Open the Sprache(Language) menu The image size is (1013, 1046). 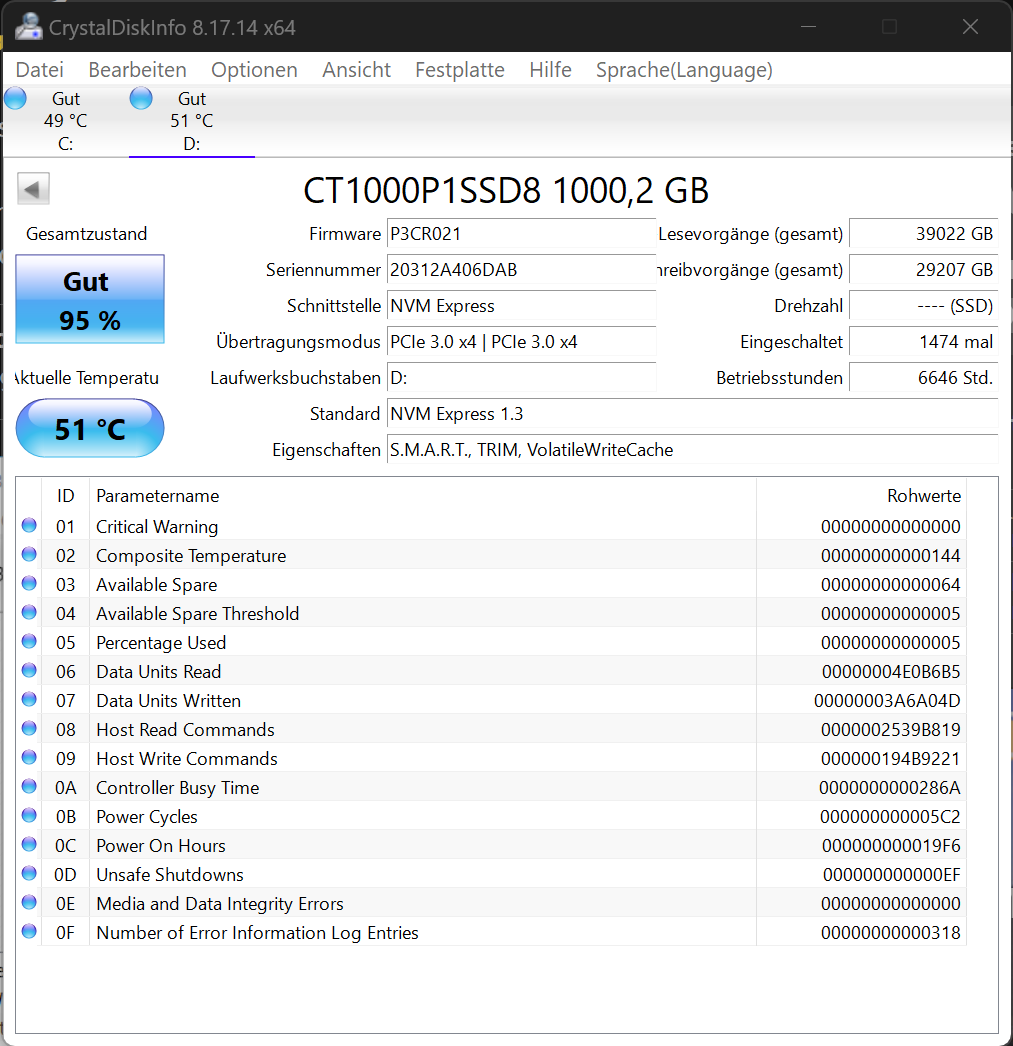coord(684,69)
